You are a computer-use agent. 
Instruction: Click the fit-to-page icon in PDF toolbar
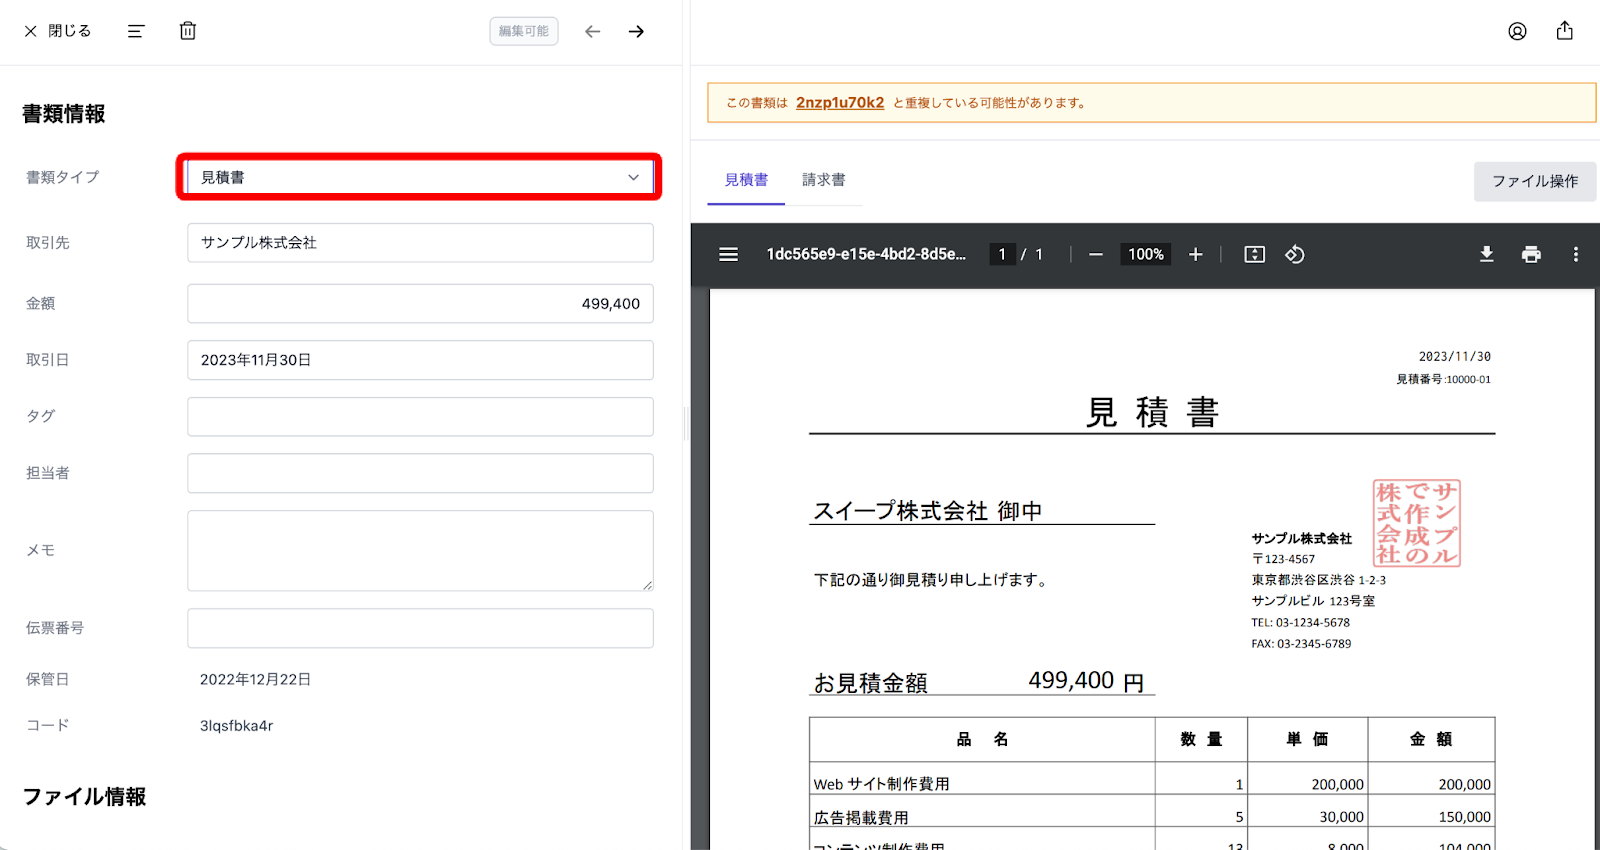coord(1254,255)
